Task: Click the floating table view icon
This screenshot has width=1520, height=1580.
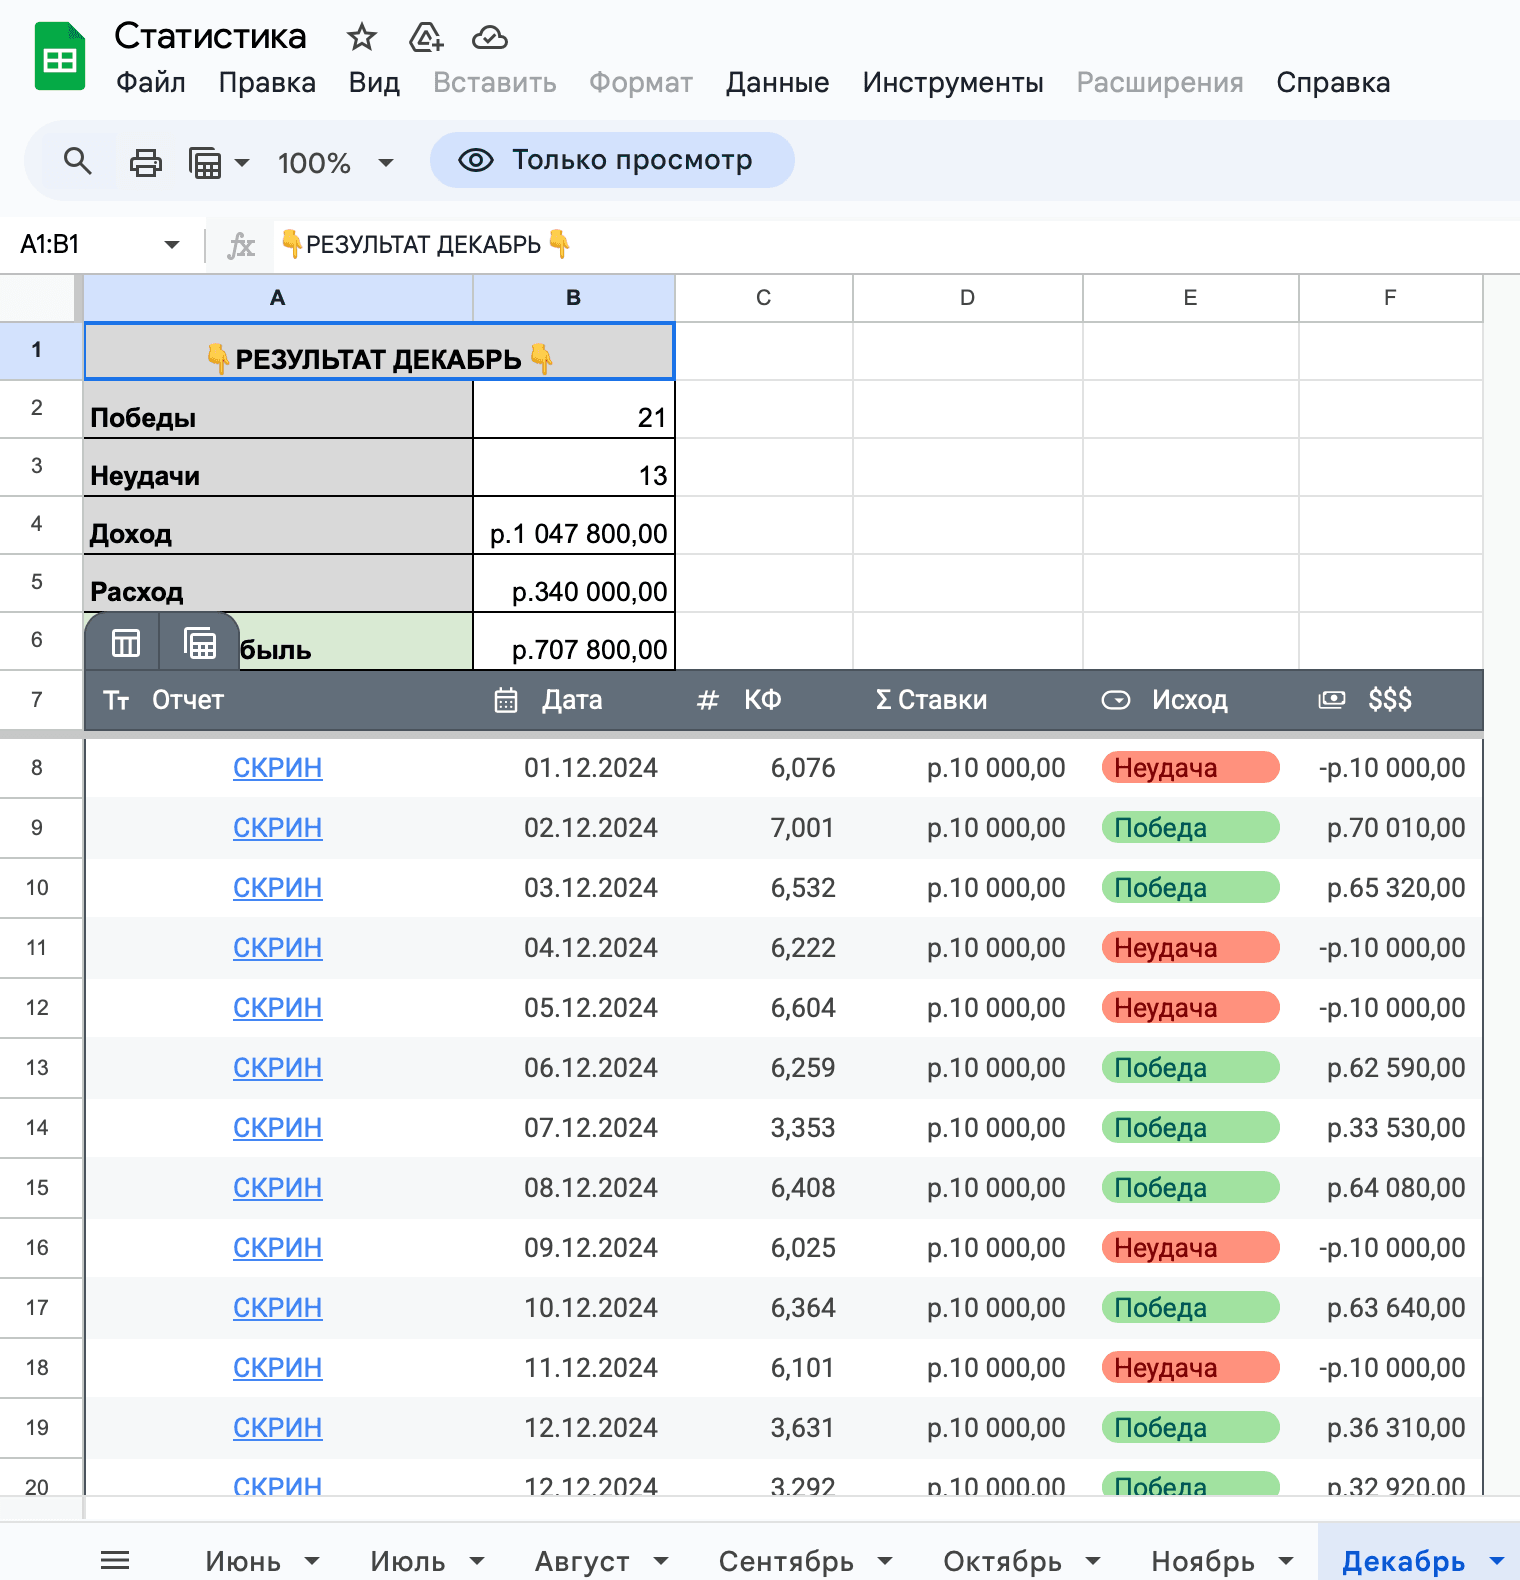Action: 126,643
